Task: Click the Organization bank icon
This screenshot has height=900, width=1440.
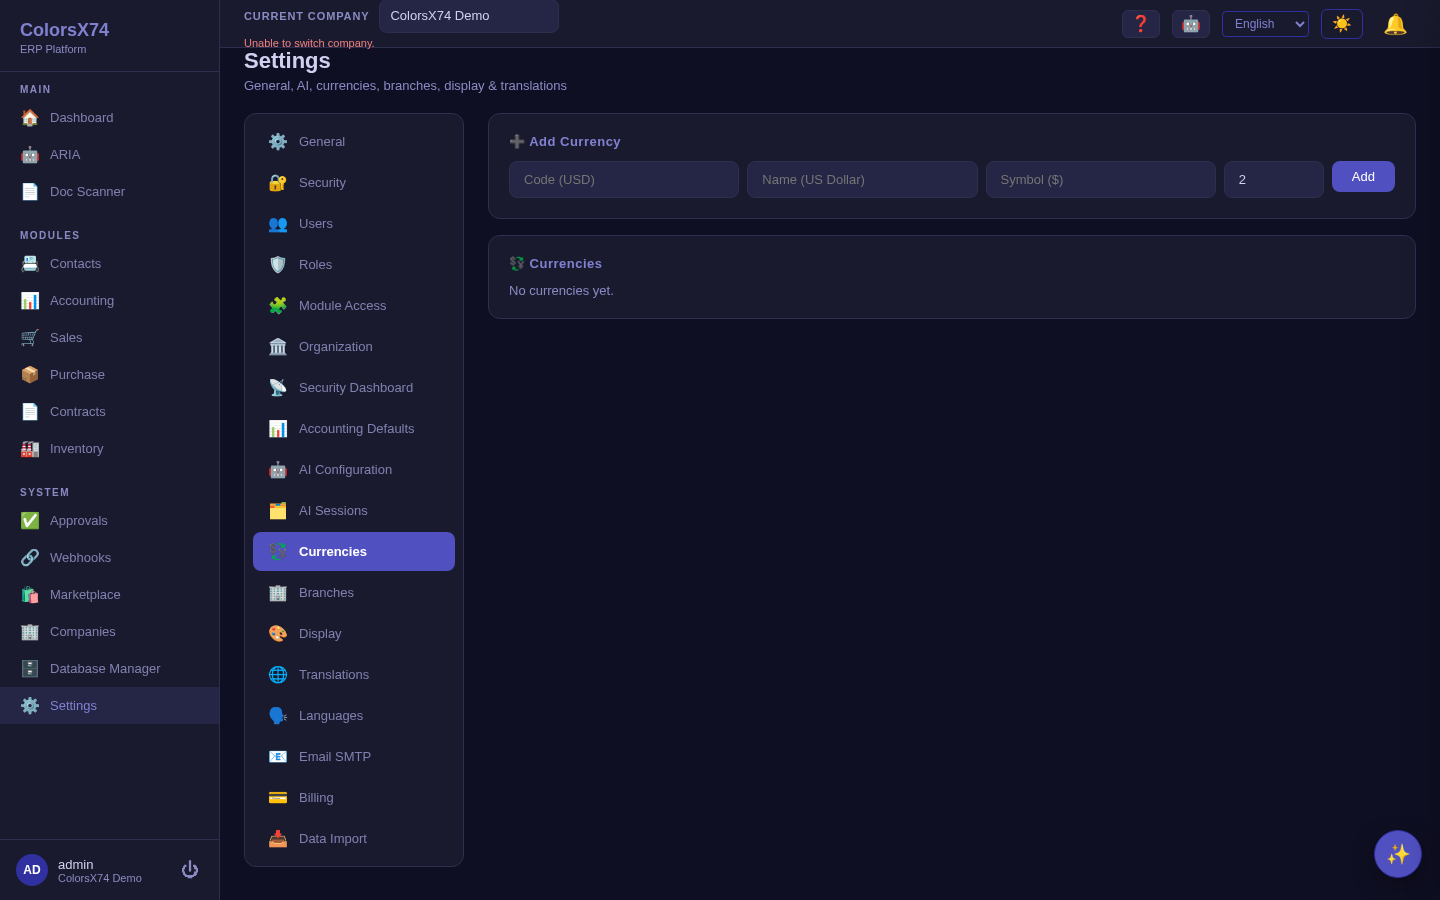Action: tap(278, 347)
